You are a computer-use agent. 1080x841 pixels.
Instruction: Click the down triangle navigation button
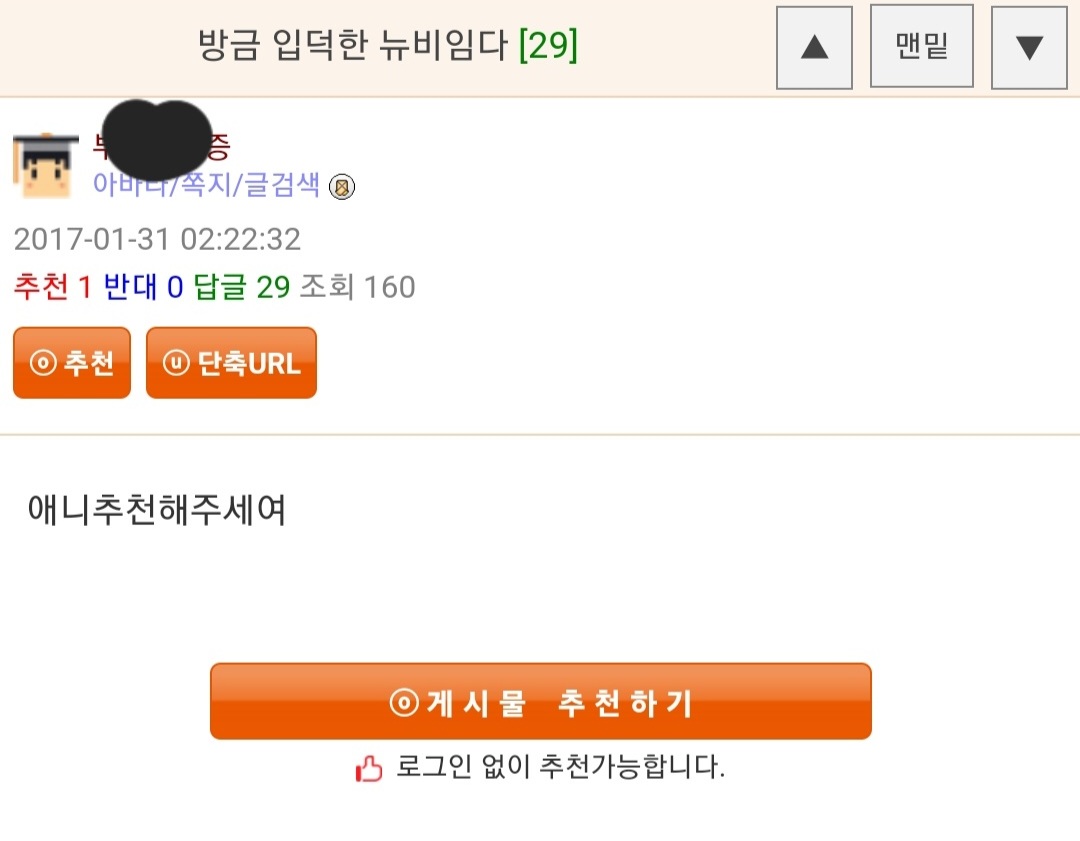click(1029, 47)
